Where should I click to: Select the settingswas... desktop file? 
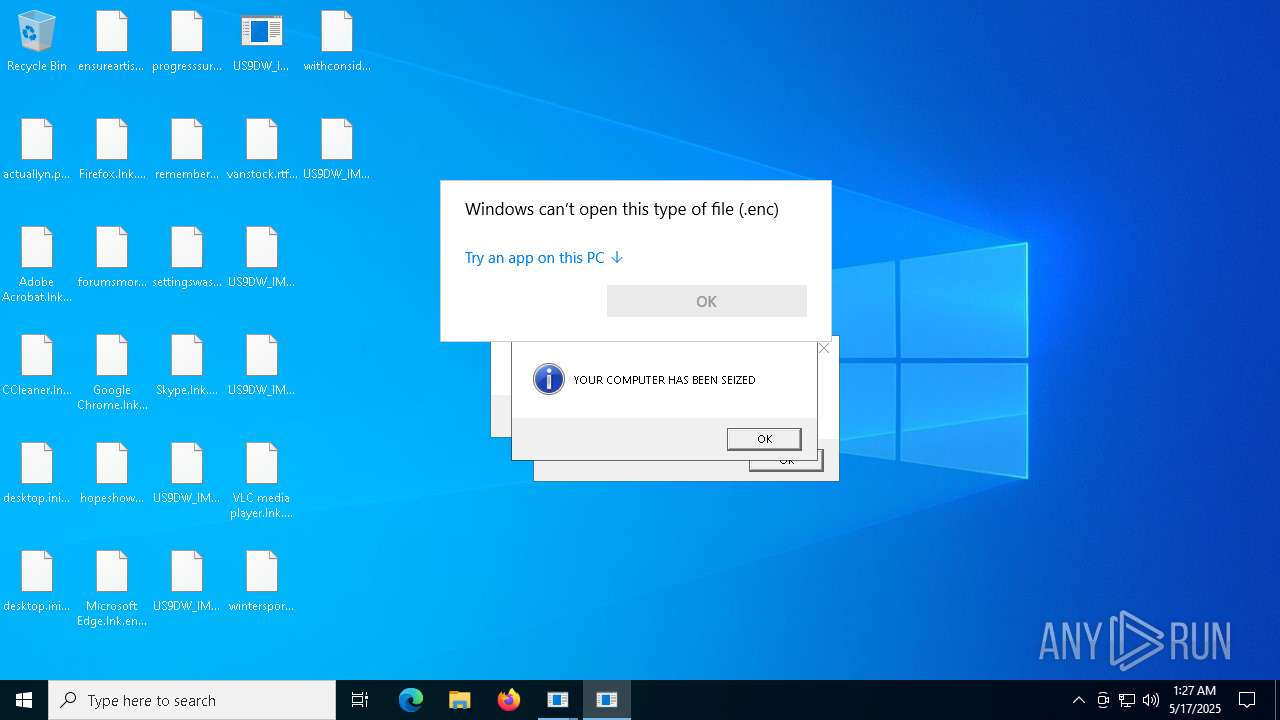click(187, 258)
